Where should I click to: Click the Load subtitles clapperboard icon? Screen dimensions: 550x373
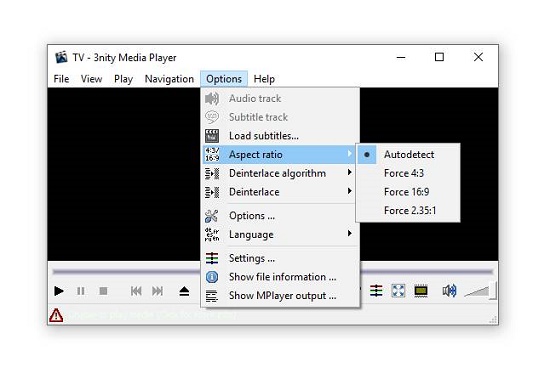coord(212,136)
